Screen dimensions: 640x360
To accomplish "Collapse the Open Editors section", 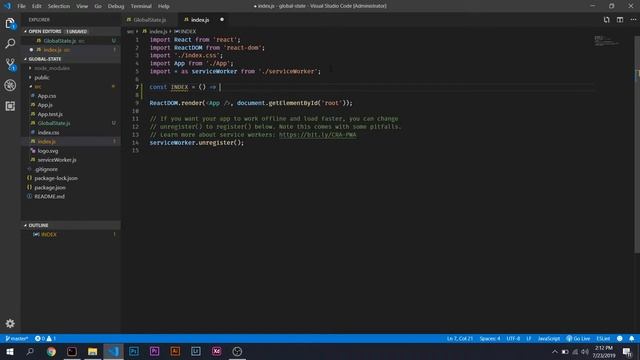I will (x=71, y=31).
